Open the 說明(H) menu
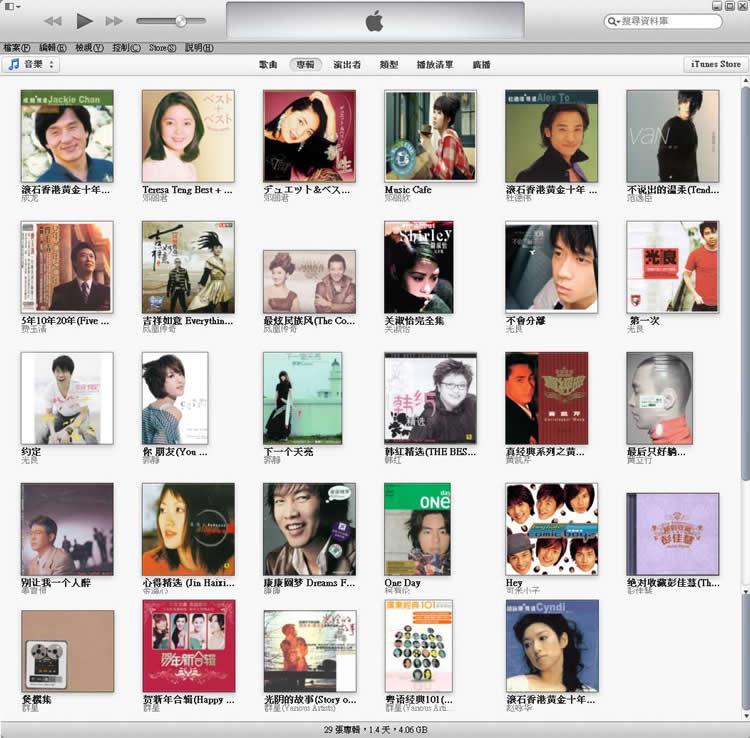The image size is (750, 738). (199, 47)
